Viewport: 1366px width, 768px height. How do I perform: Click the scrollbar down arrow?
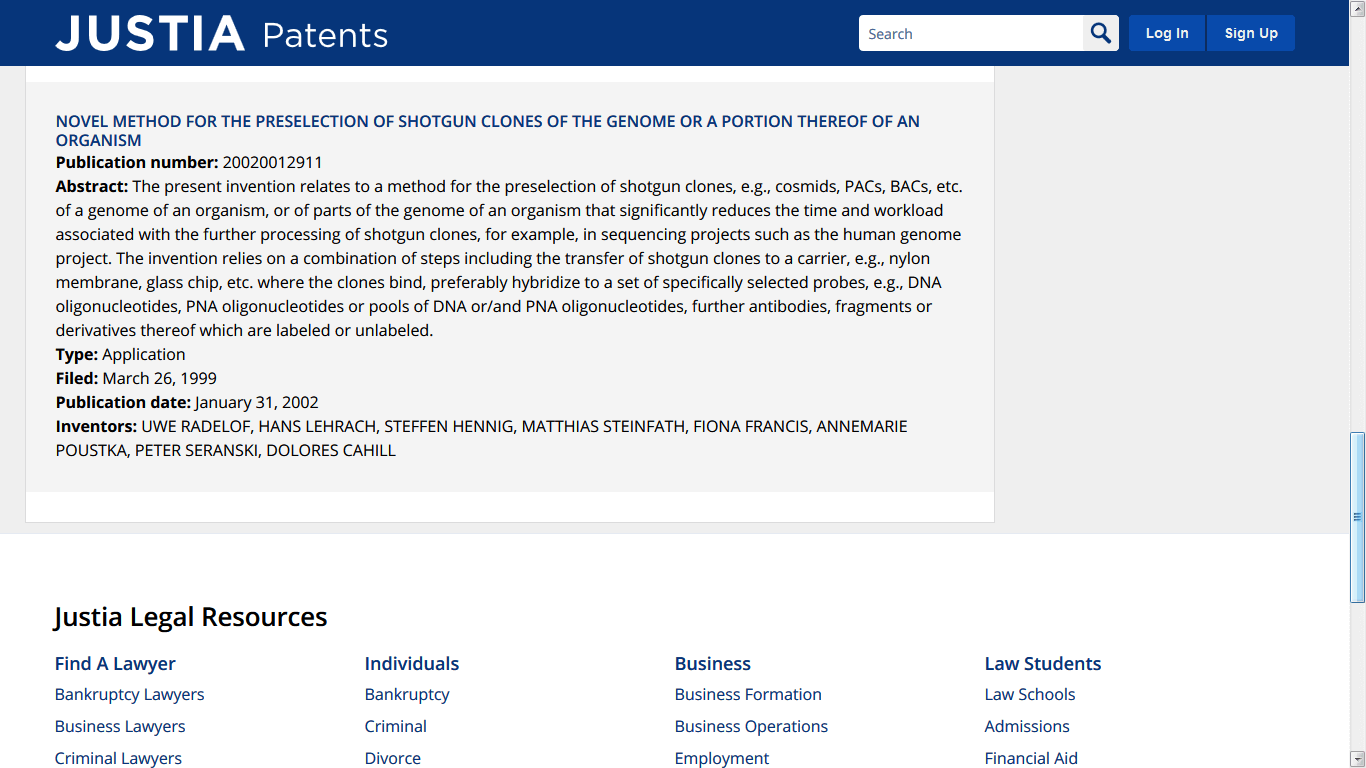(x=1357, y=759)
